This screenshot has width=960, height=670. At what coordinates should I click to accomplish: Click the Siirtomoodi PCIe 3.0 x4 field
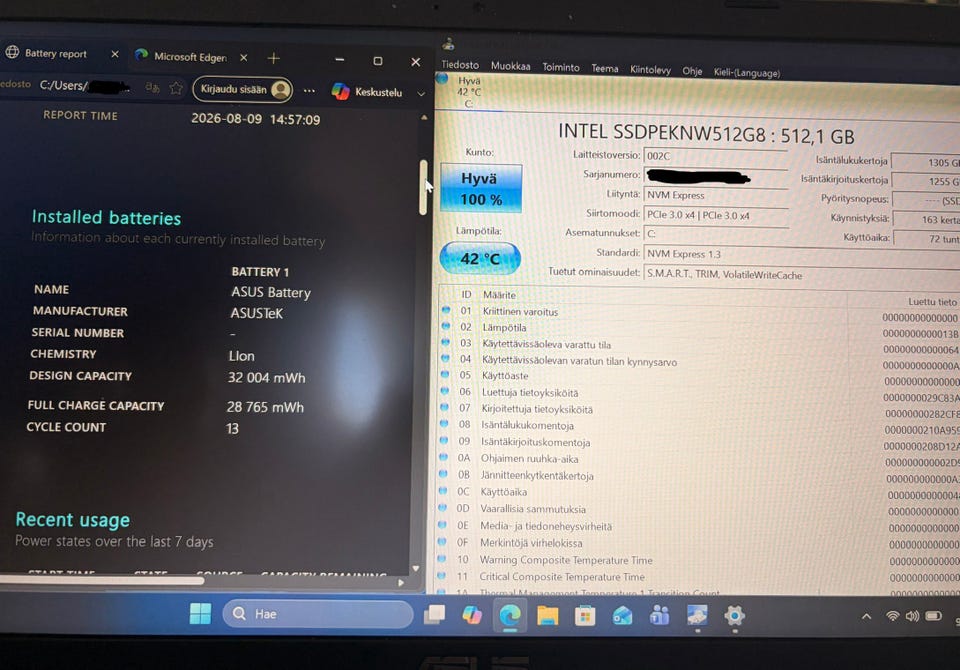coord(716,216)
